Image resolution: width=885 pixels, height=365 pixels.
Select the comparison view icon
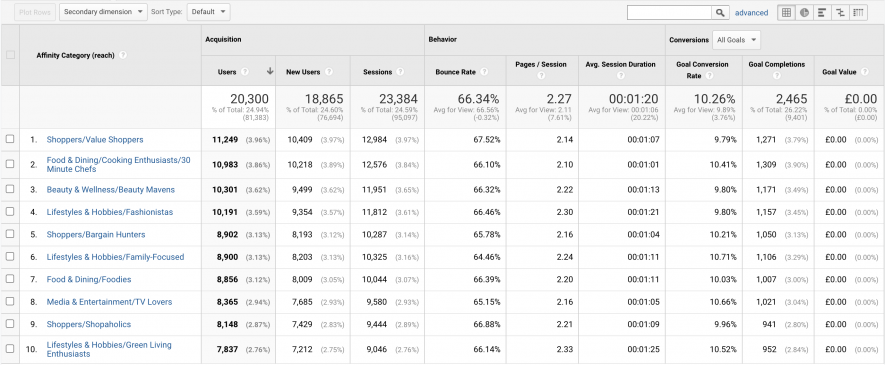point(840,12)
